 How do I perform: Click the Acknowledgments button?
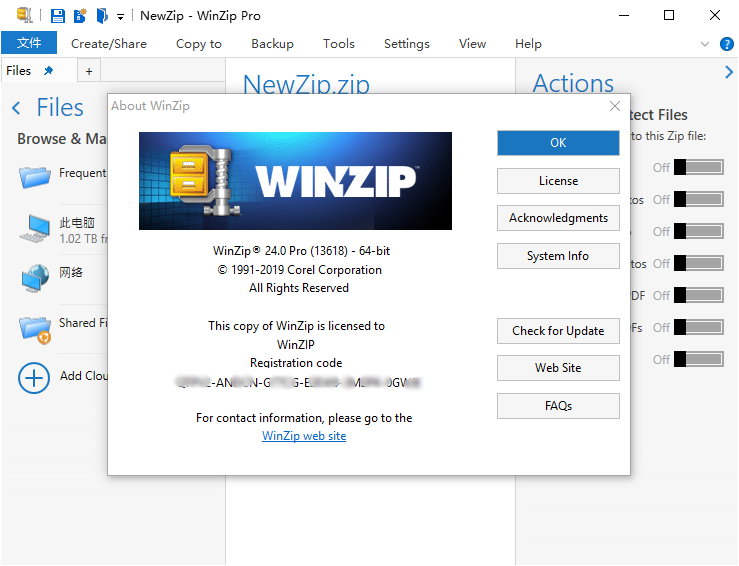point(558,218)
